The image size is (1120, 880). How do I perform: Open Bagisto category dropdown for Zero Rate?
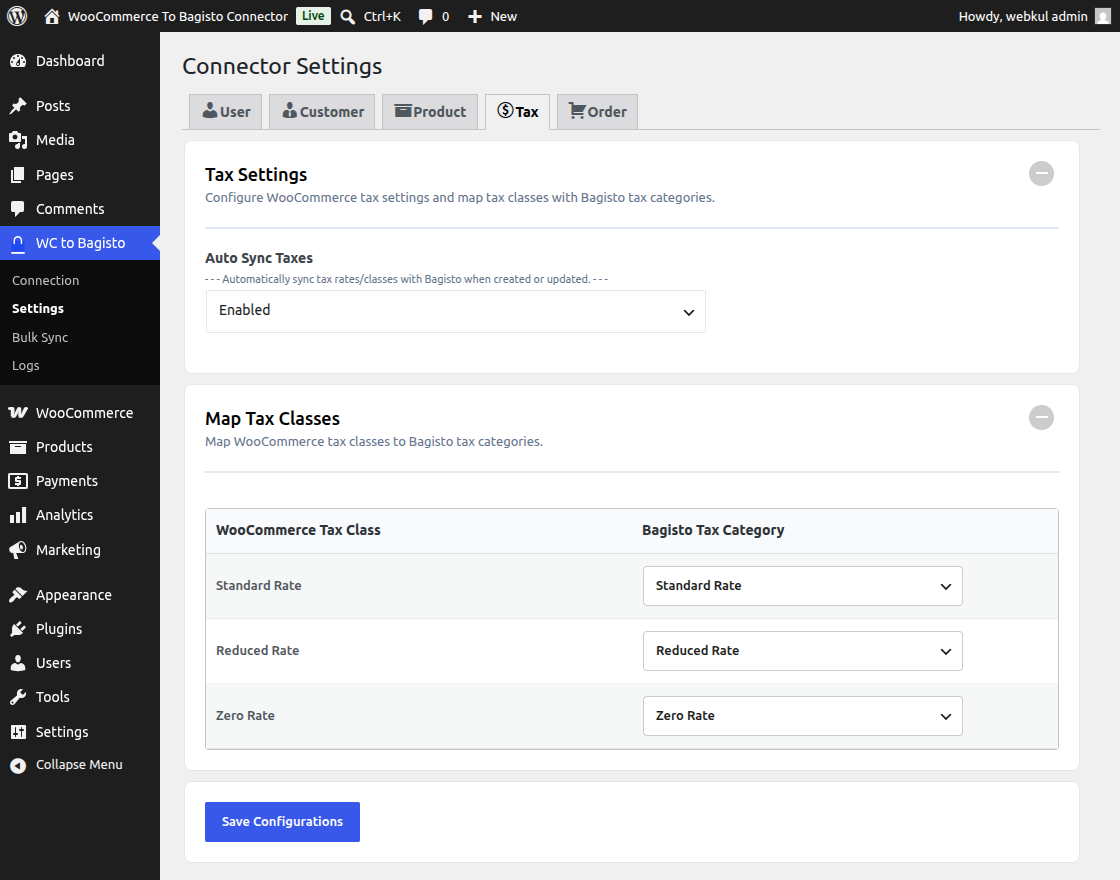(802, 716)
